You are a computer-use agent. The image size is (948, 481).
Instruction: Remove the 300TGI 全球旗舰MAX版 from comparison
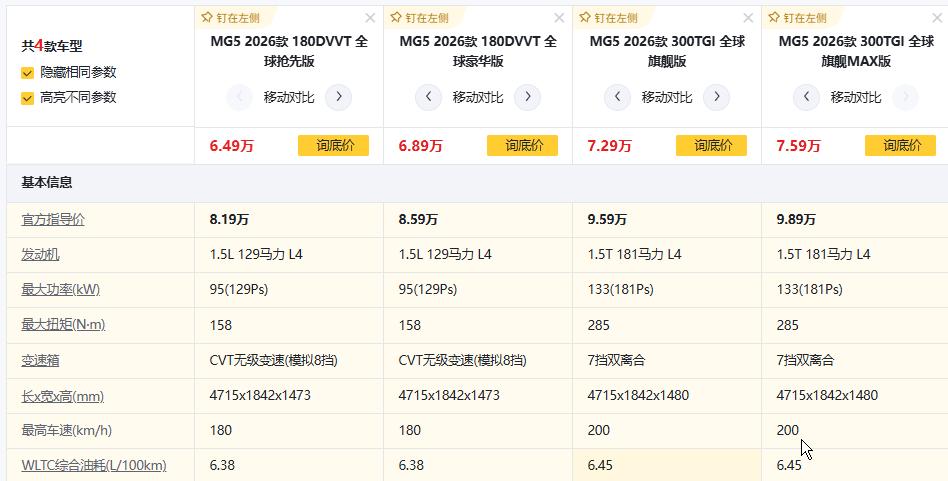[937, 18]
